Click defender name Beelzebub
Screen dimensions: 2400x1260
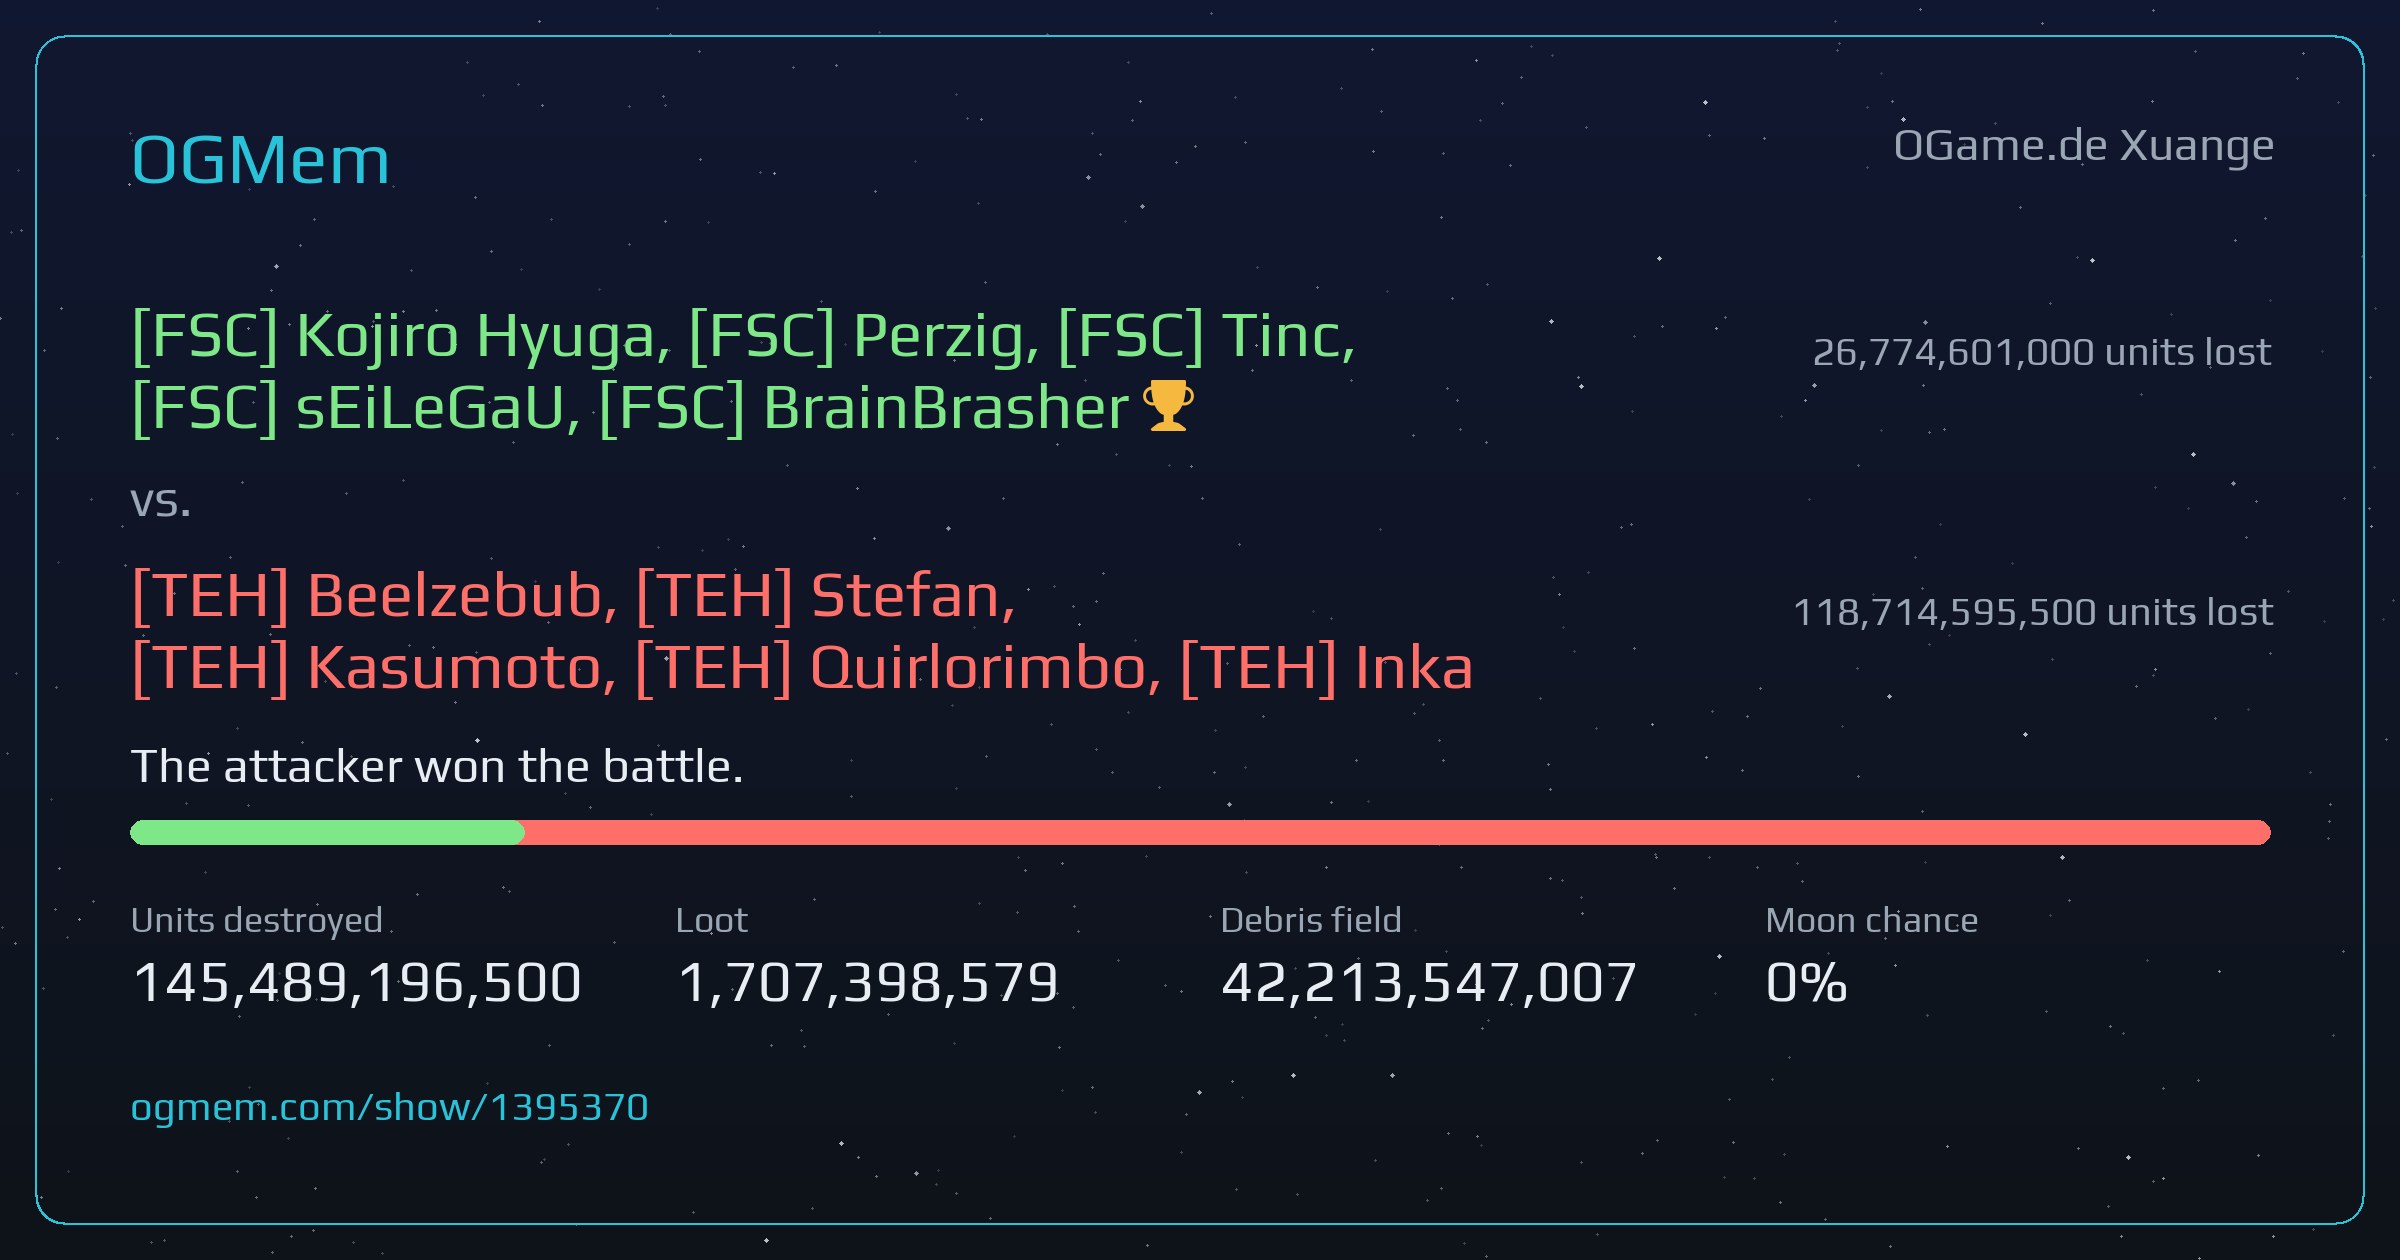454,596
